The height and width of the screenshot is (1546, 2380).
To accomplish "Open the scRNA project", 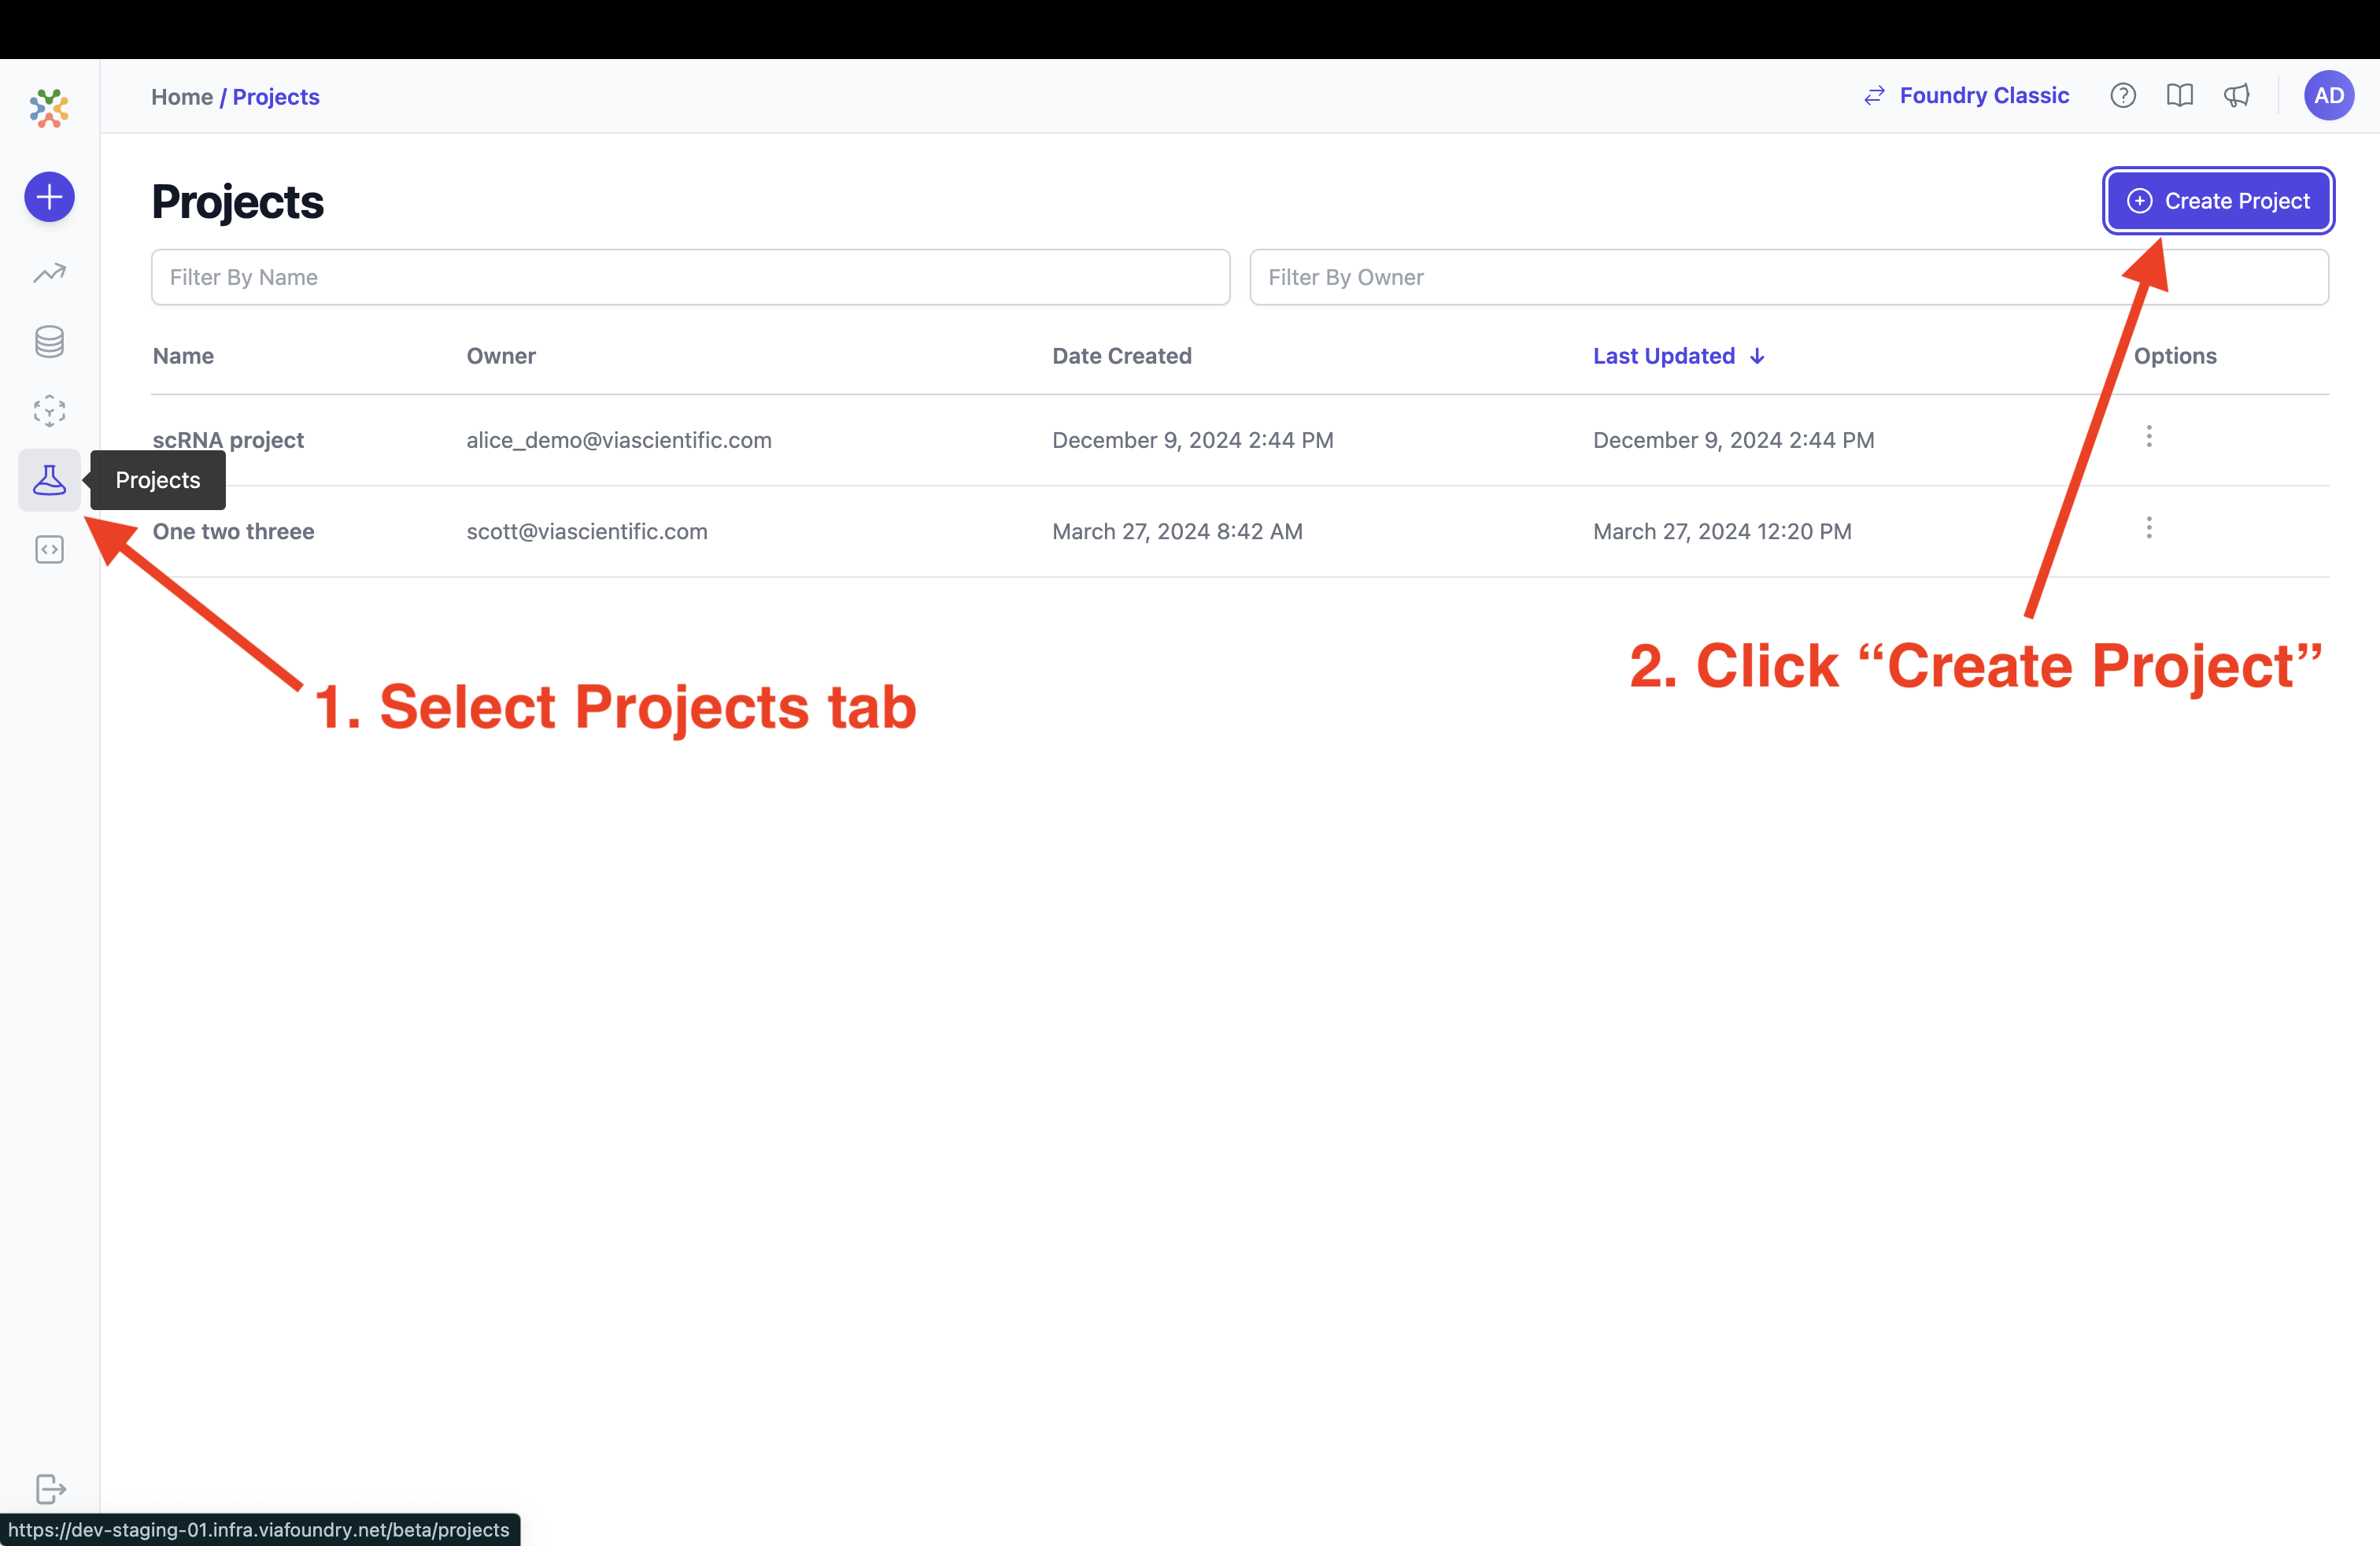I will point(228,440).
